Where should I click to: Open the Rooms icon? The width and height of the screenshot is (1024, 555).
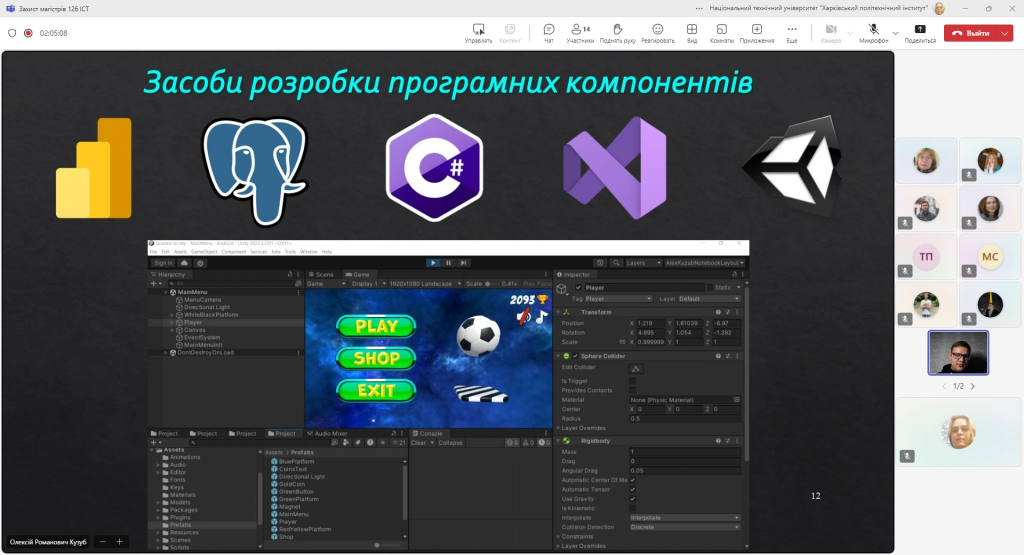point(722,33)
